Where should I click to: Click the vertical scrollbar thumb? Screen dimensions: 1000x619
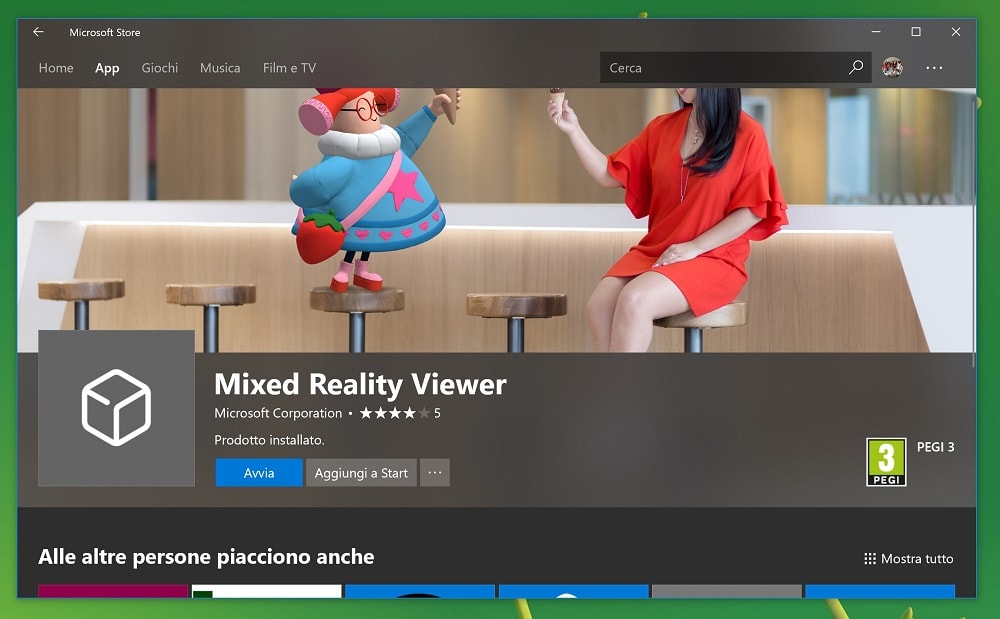(x=973, y=229)
